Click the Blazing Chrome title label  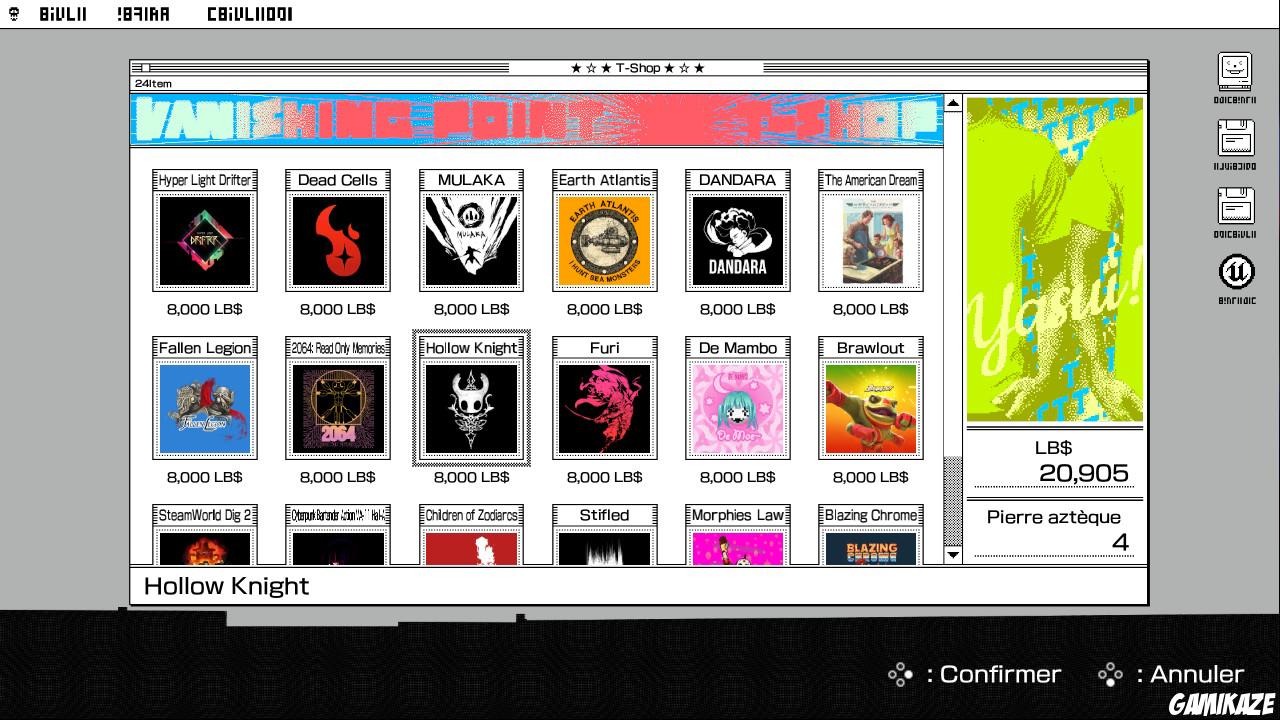tap(871, 516)
